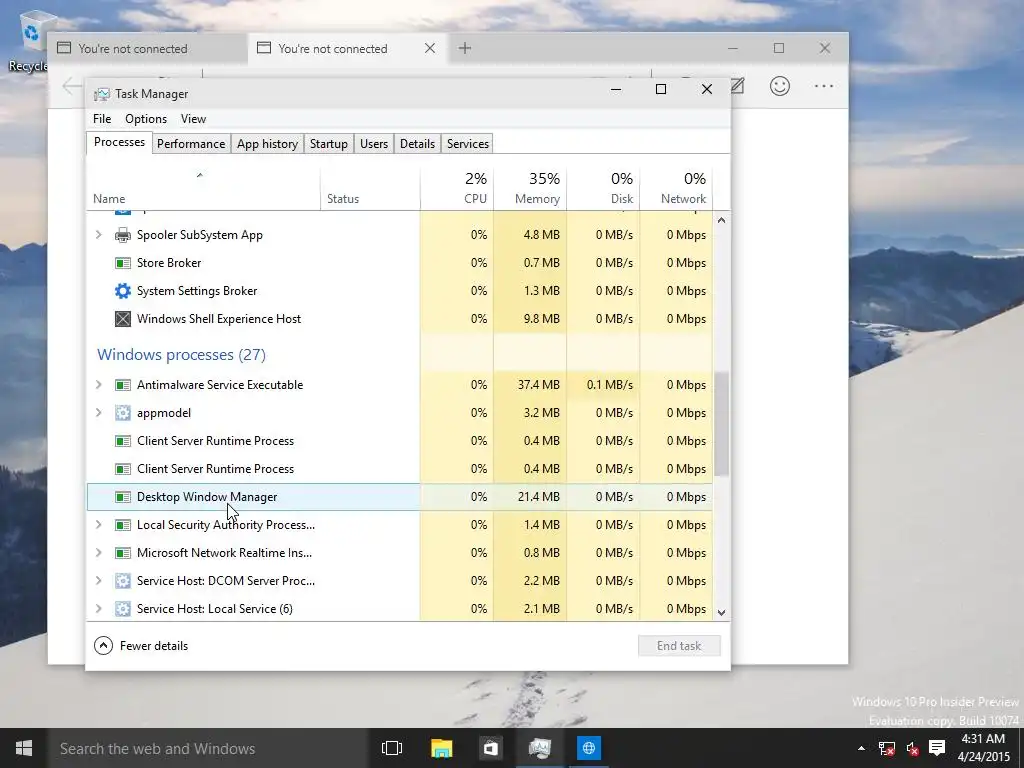This screenshot has height=768, width=1024.
Task: Switch to the Users tab
Action: tap(374, 144)
